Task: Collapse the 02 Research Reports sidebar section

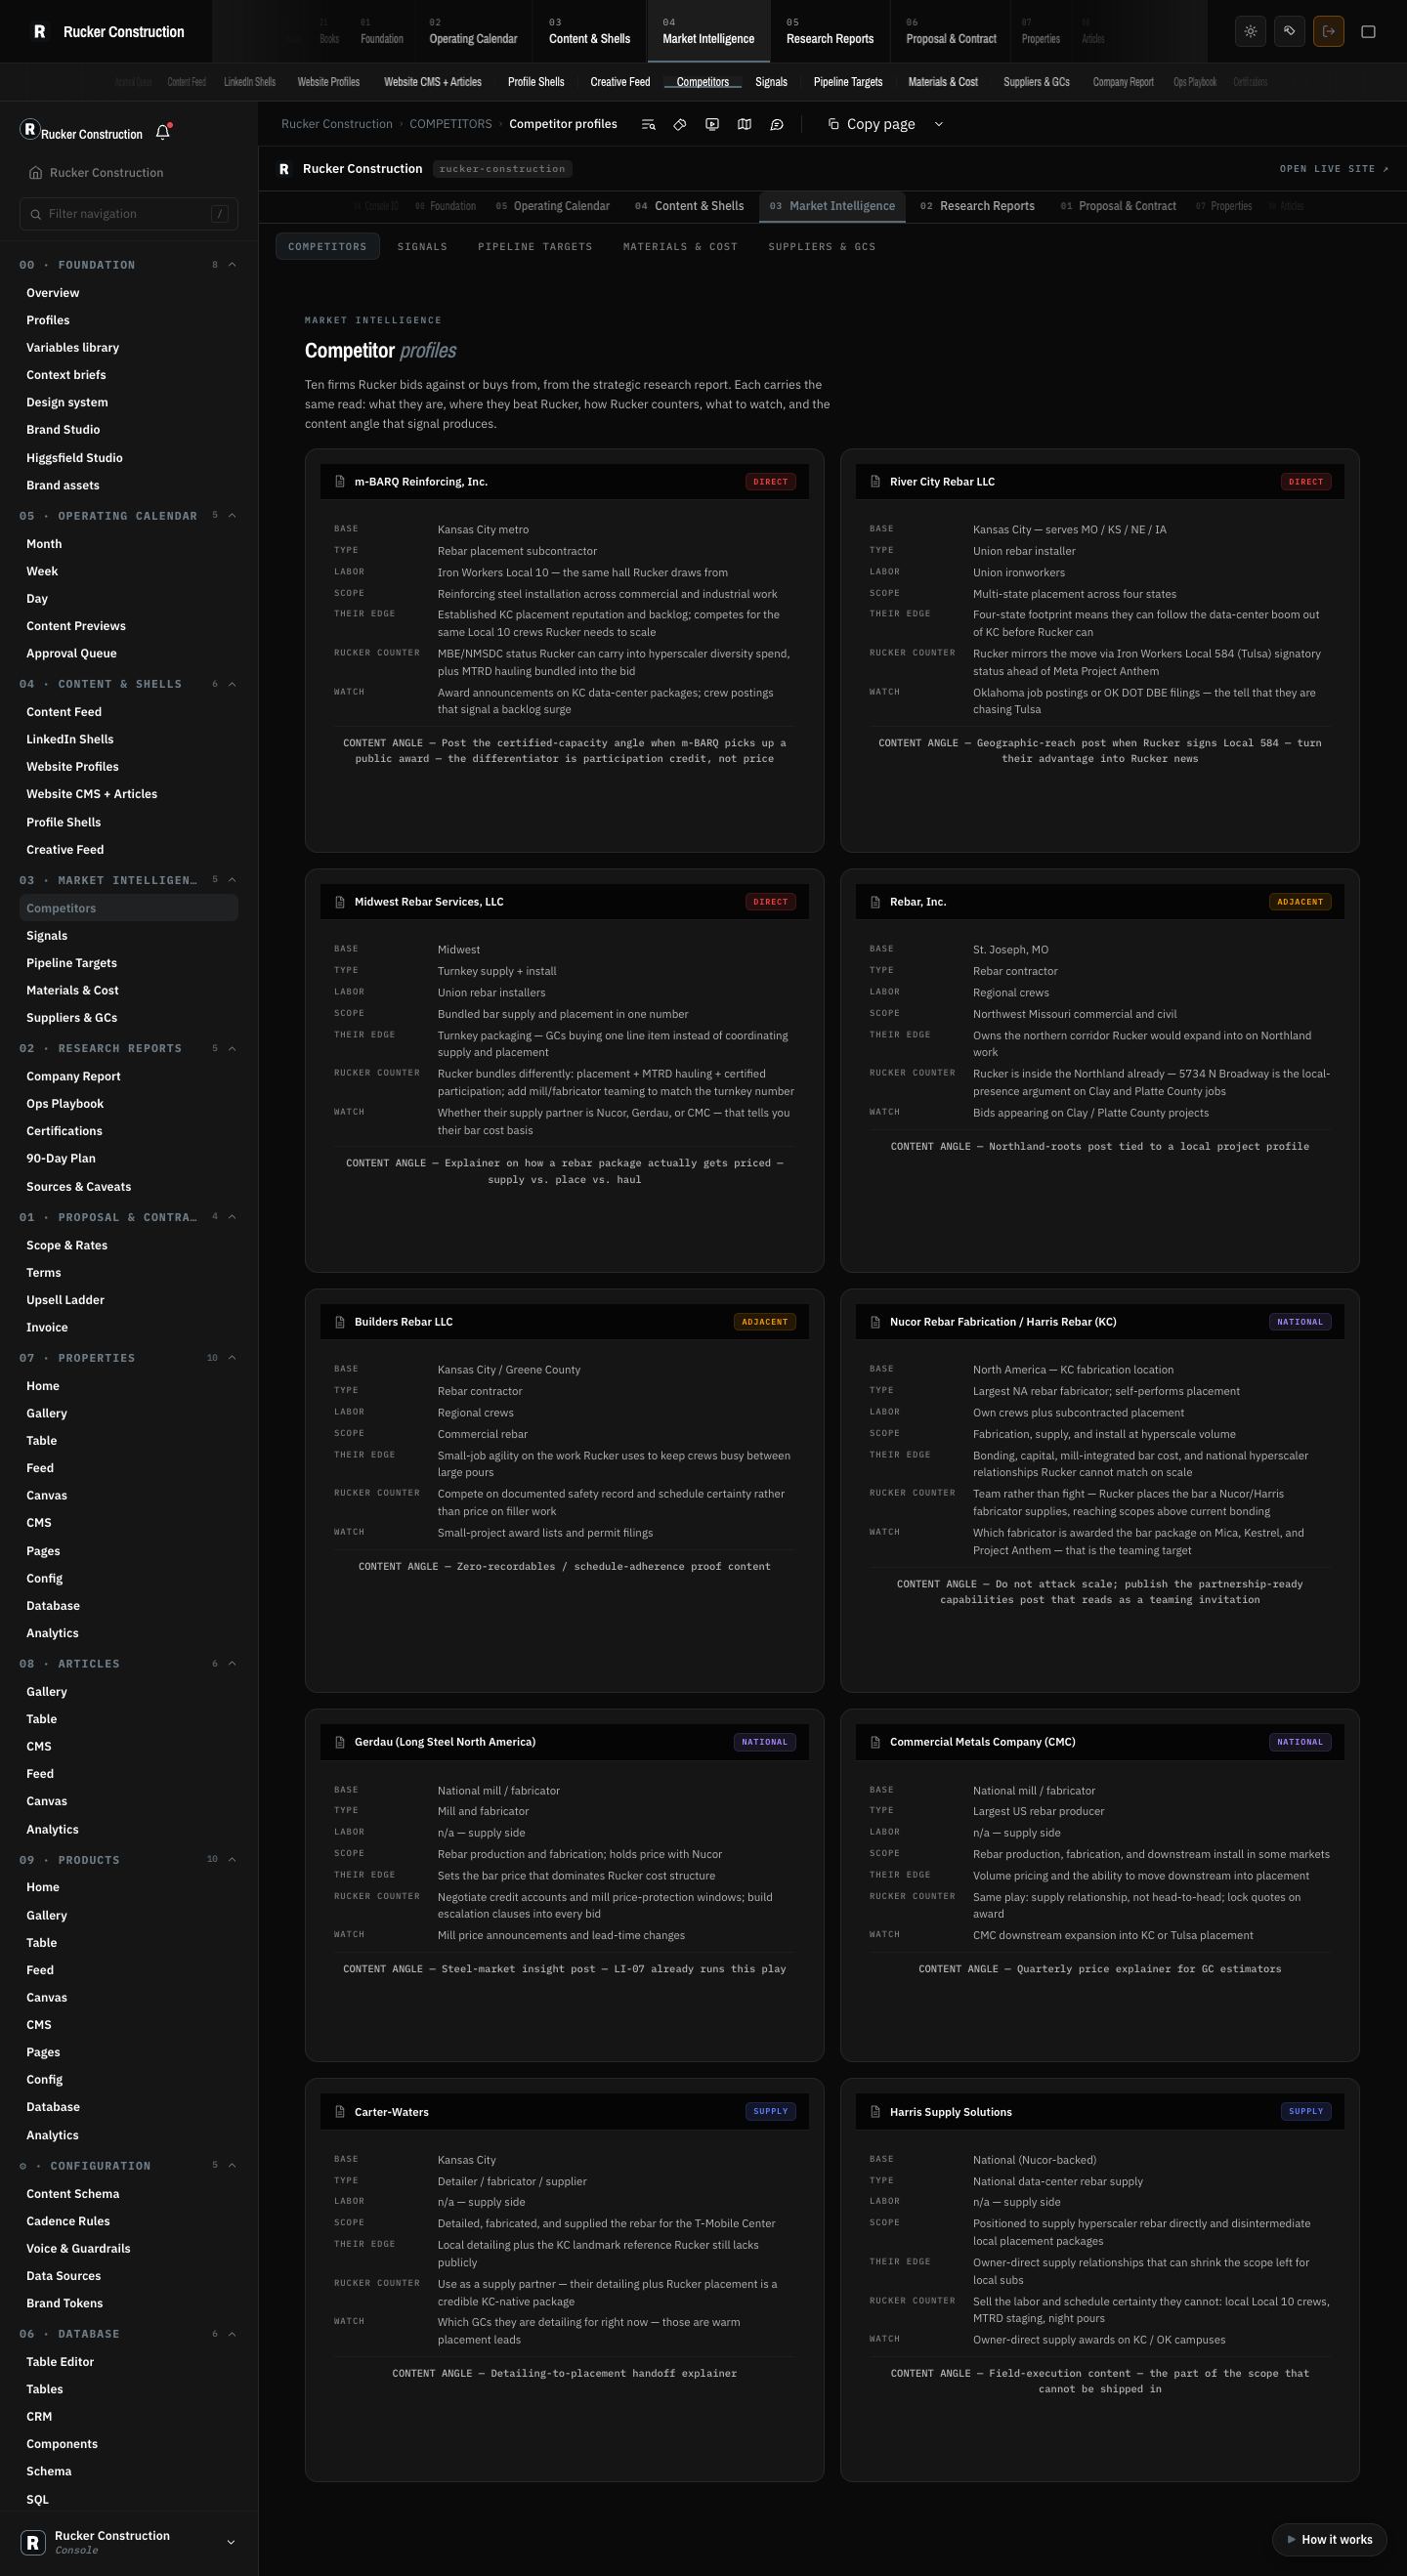Action: pyautogui.click(x=232, y=1048)
